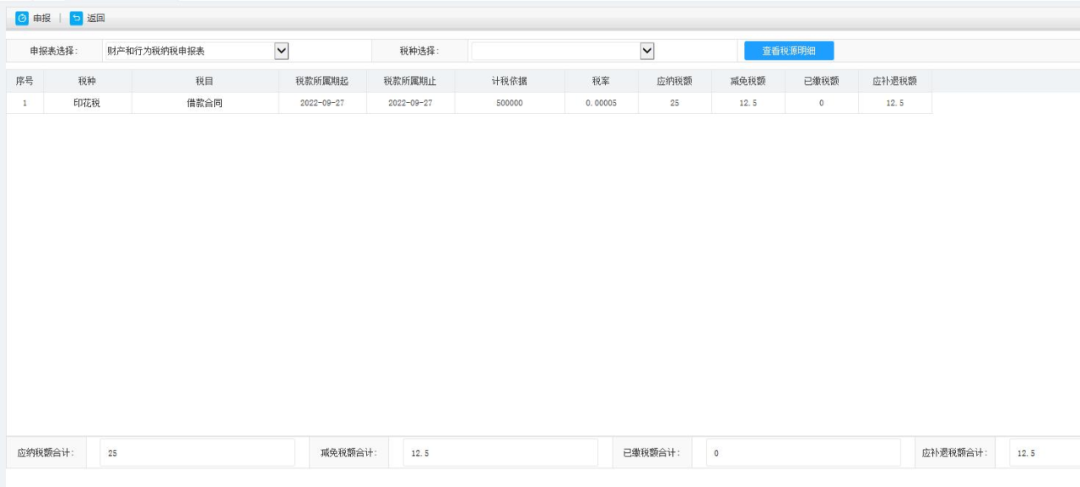1080x487 pixels.
Task: Select the 财产和行为税纳税申报表 combo box
Action: click(187, 50)
